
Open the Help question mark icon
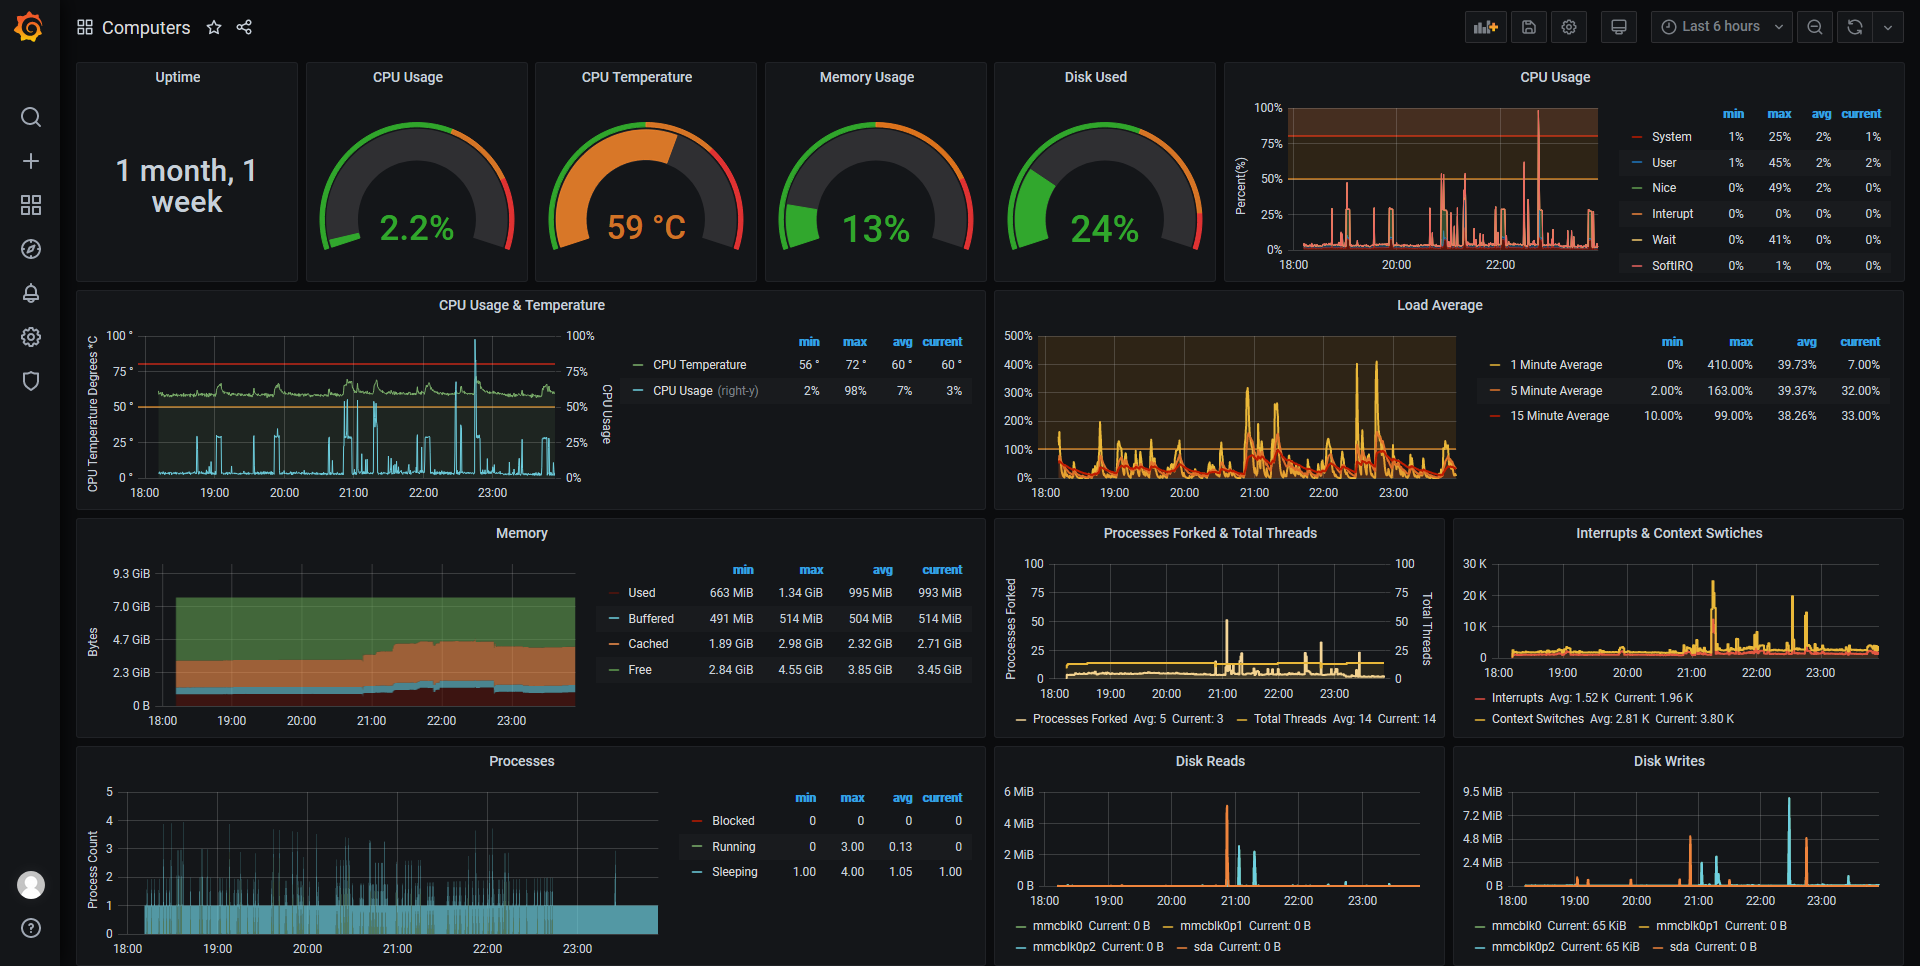coord(31,928)
